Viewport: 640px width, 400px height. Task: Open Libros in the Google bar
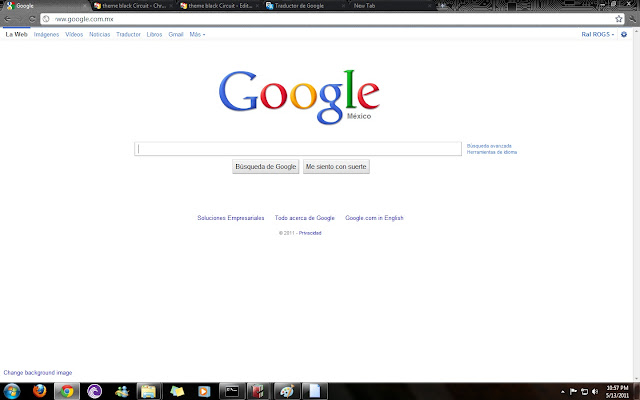[154, 34]
